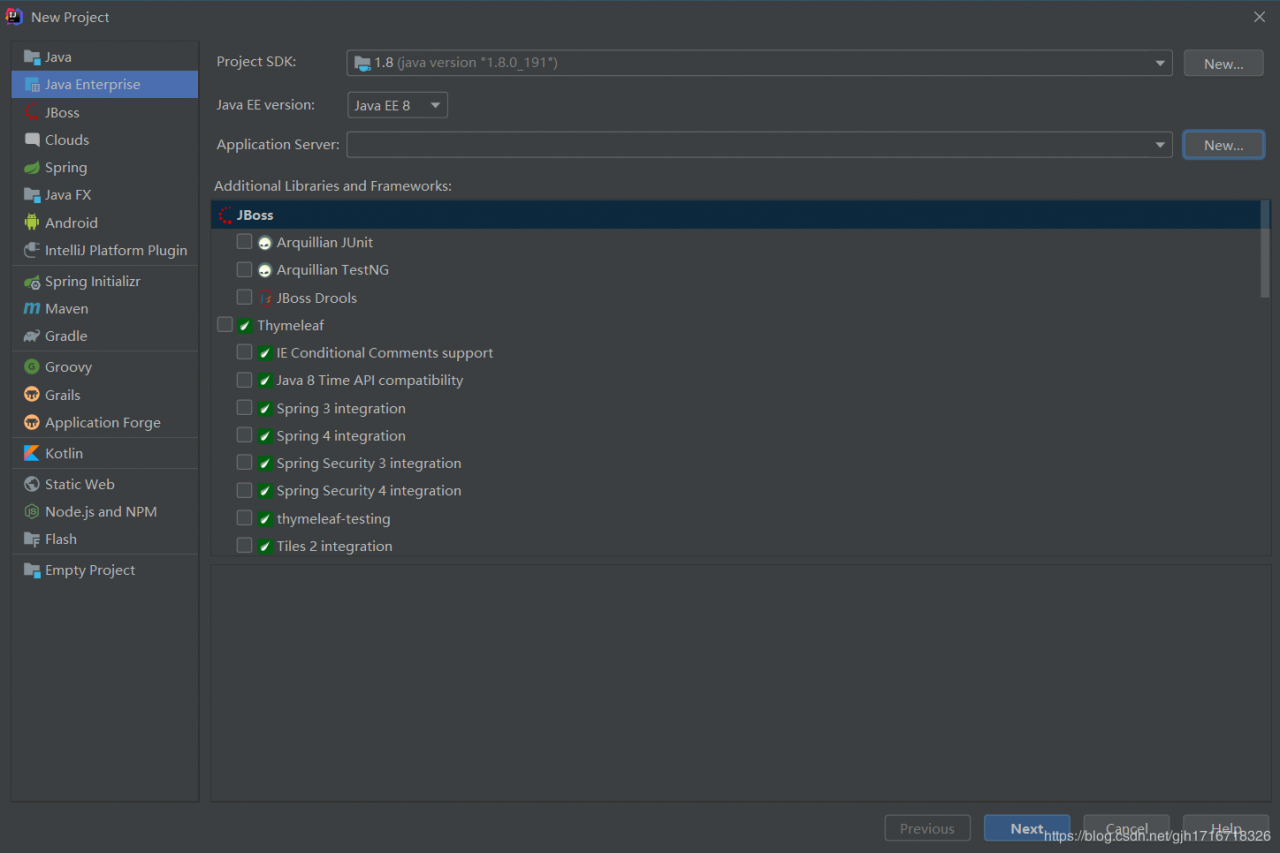This screenshot has width=1280, height=853.
Task: Click the JBoss Drools icon
Action: point(265,298)
